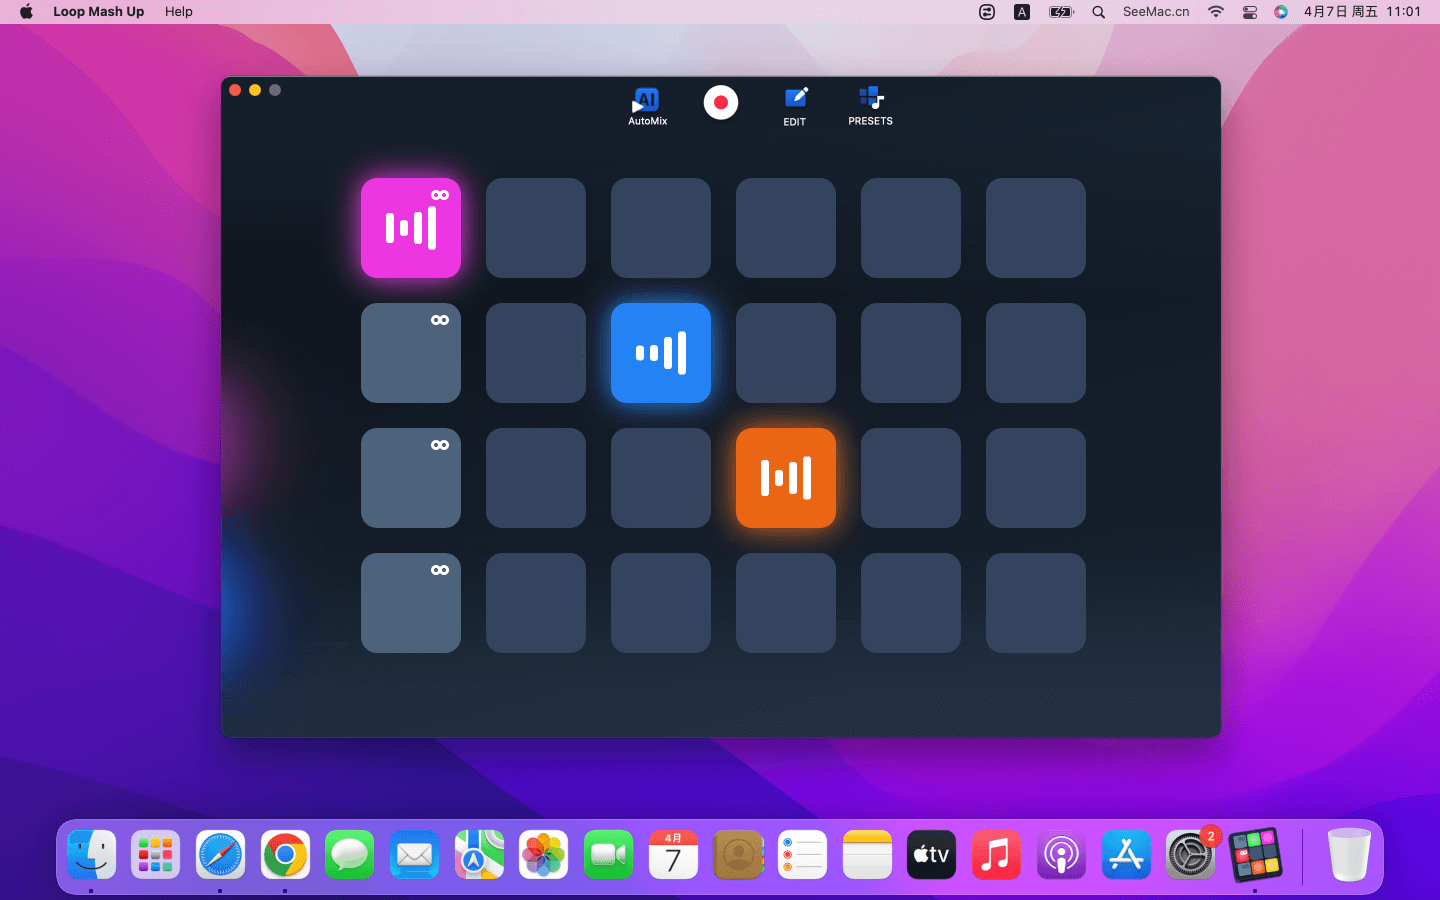Open Control Center from menu bar

[x=1249, y=12]
